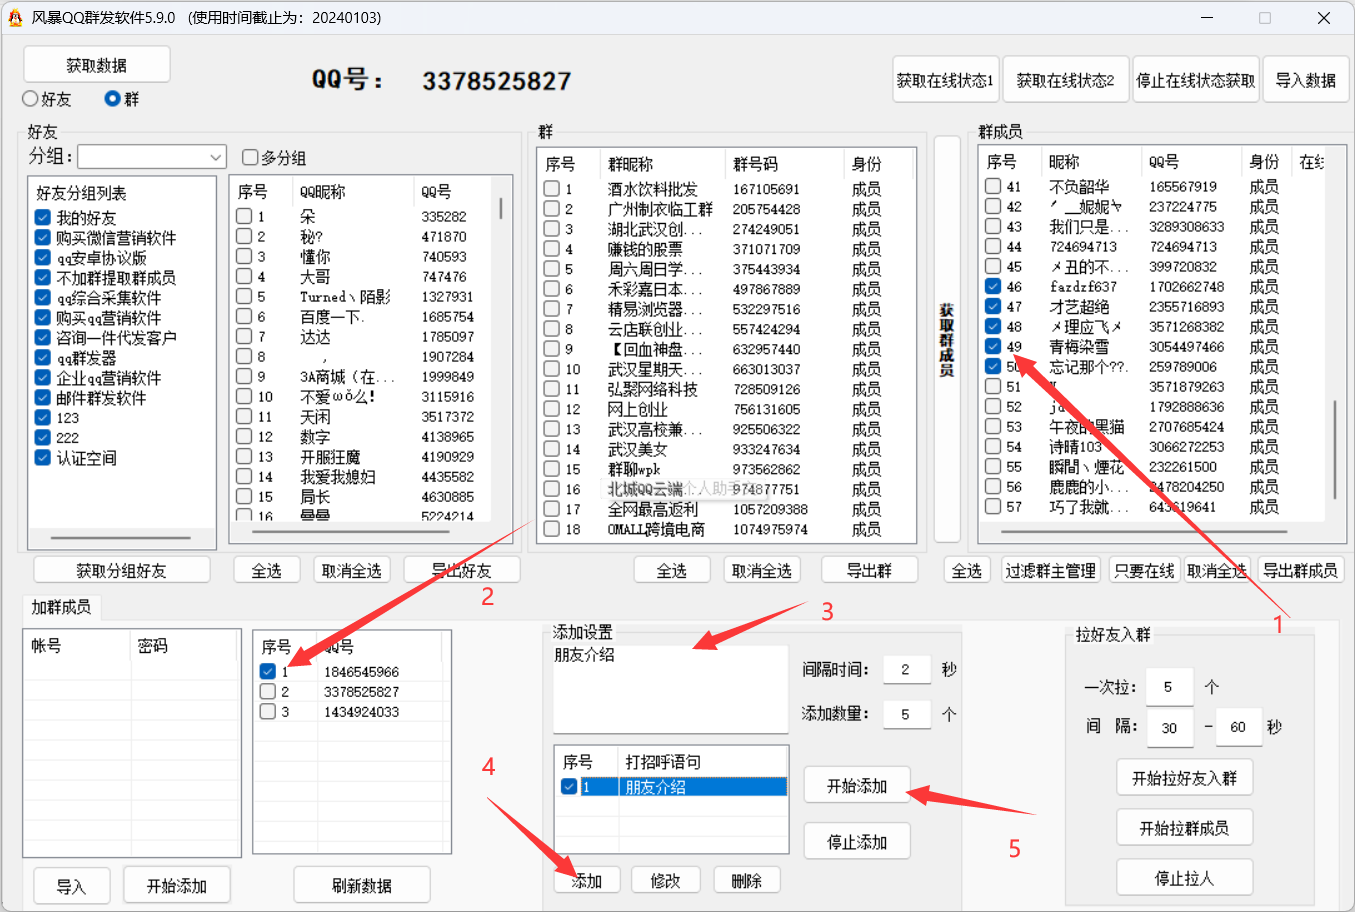
Task: Click 停止在线状态获取 button
Action: pyautogui.click(x=1196, y=80)
